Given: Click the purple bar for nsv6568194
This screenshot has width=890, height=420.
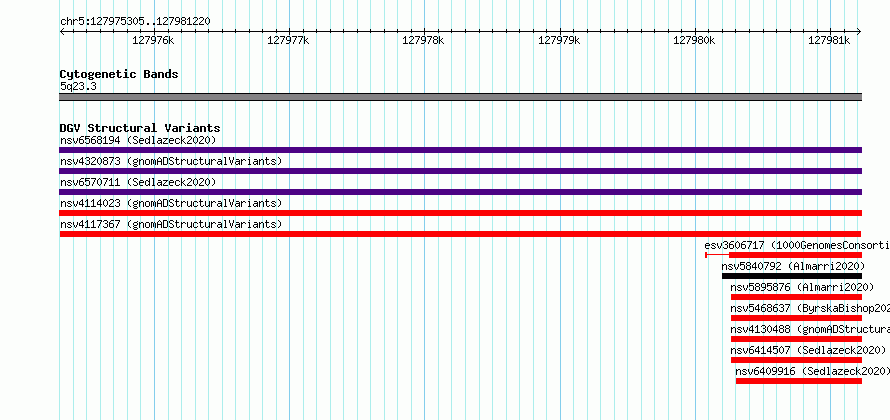Looking at the screenshot, I should pos(460,150).
